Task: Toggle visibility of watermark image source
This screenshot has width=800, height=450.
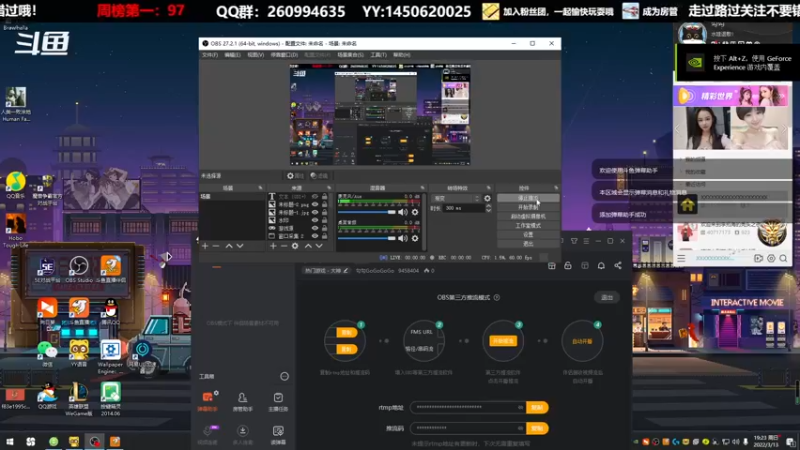Action: tap(315, 220)
